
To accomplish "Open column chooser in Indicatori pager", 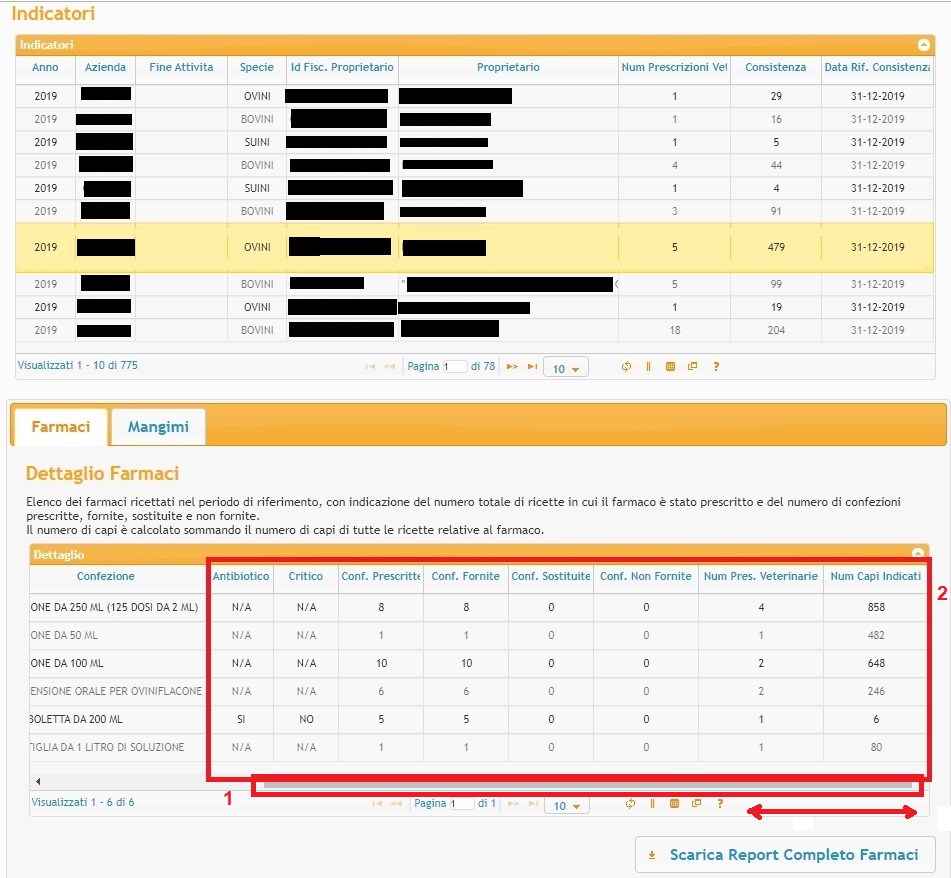I will point(648,366).
